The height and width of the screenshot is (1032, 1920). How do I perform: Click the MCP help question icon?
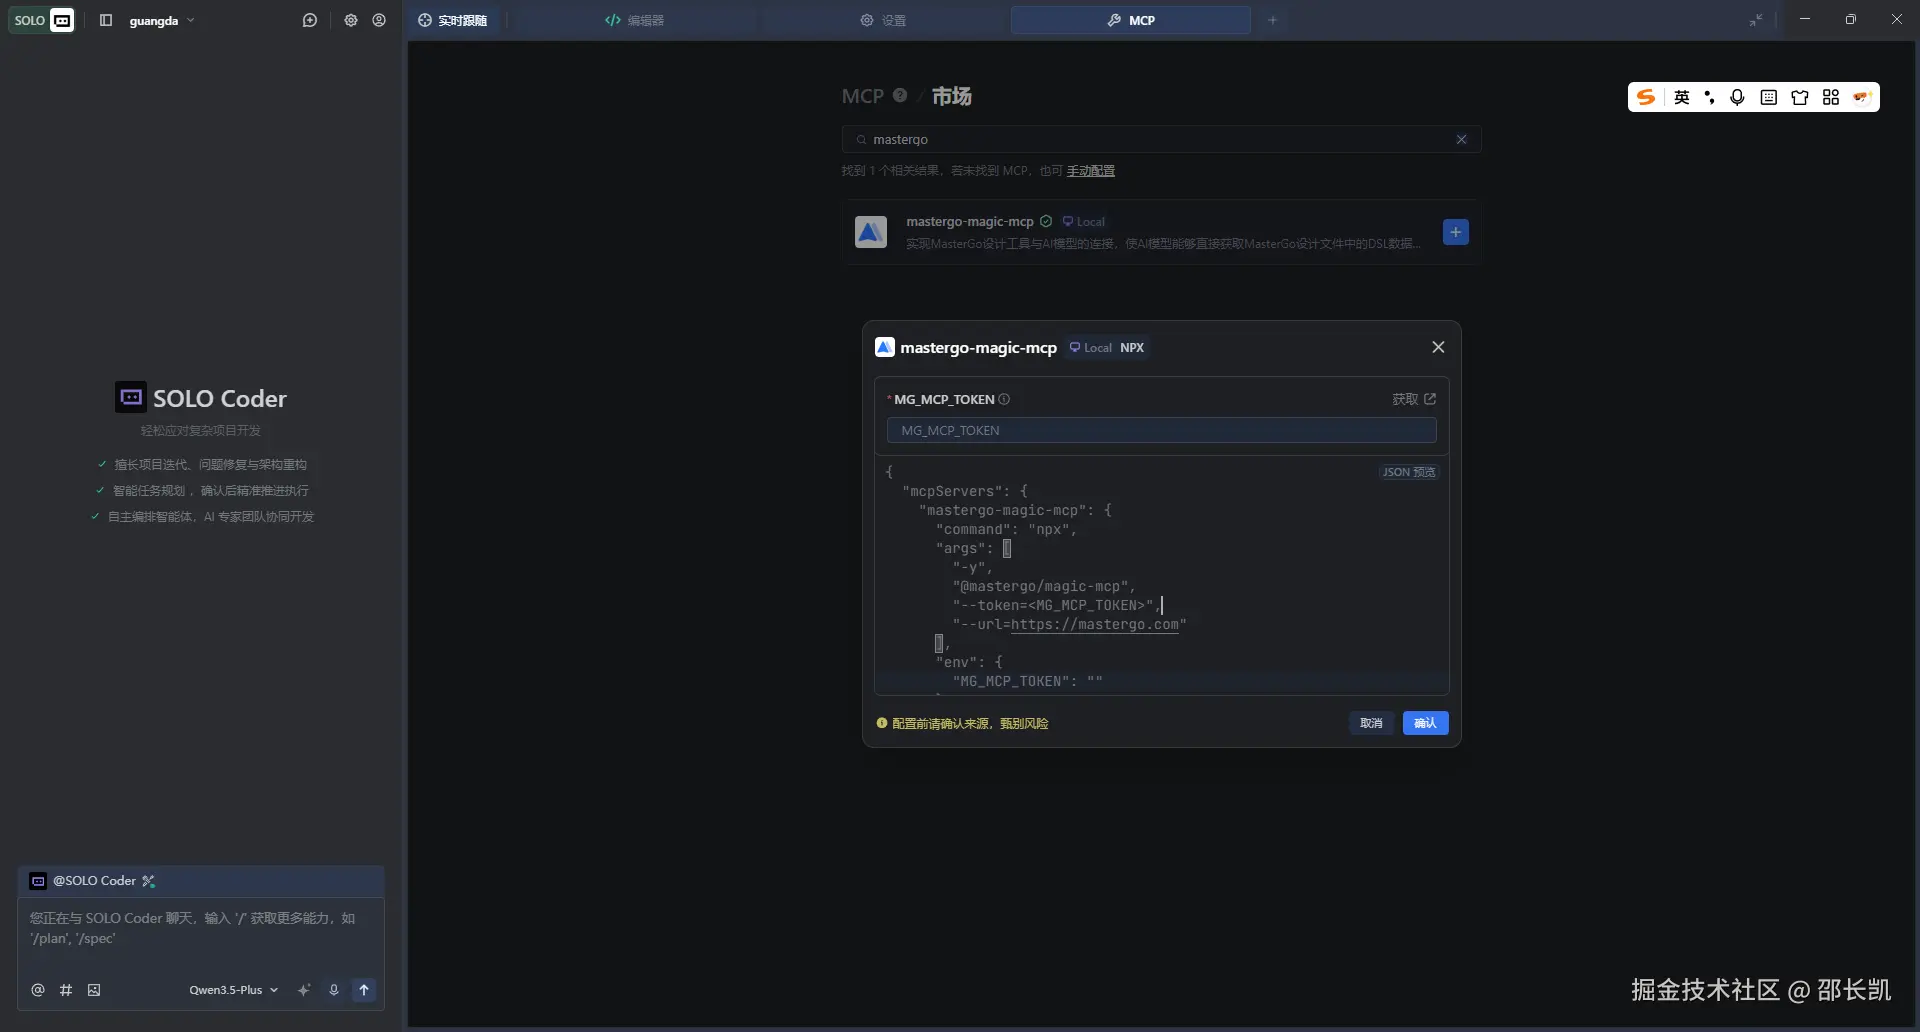(x=900, y=95)
